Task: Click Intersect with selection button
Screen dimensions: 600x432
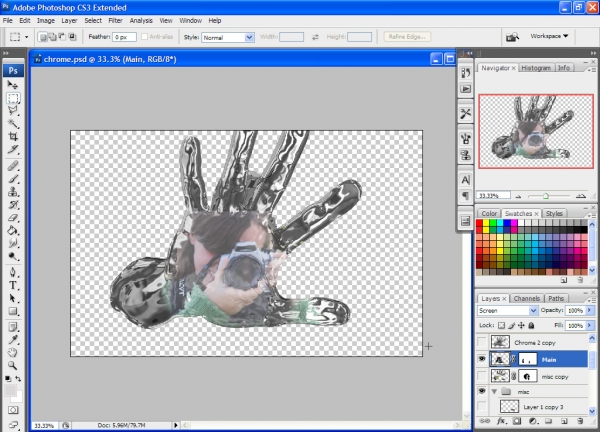Action: [72, 37]
